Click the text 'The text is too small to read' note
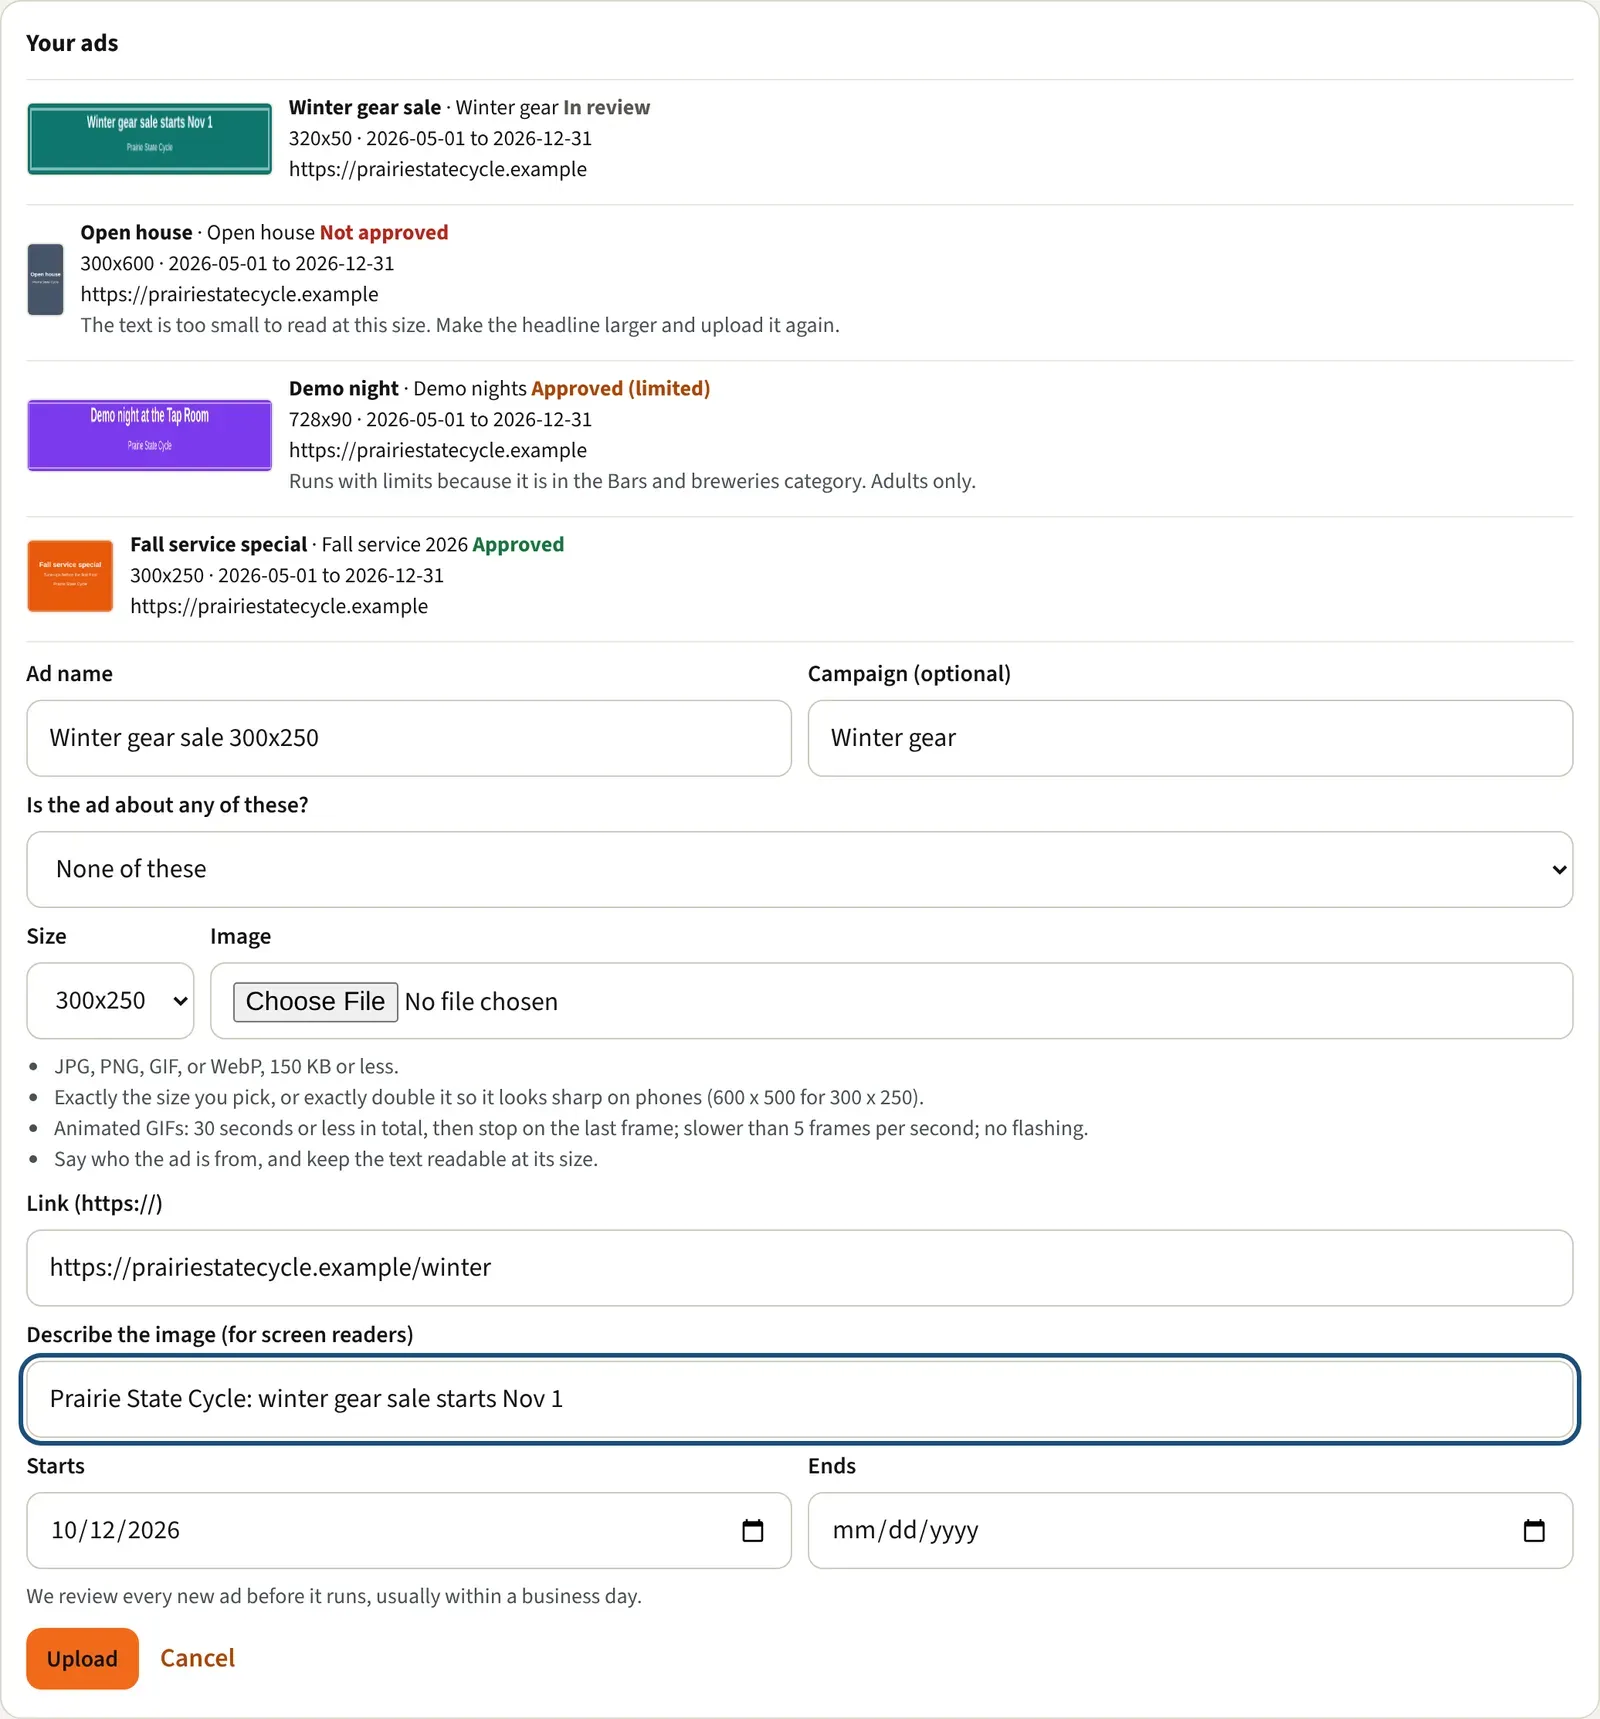 [460, 325]
